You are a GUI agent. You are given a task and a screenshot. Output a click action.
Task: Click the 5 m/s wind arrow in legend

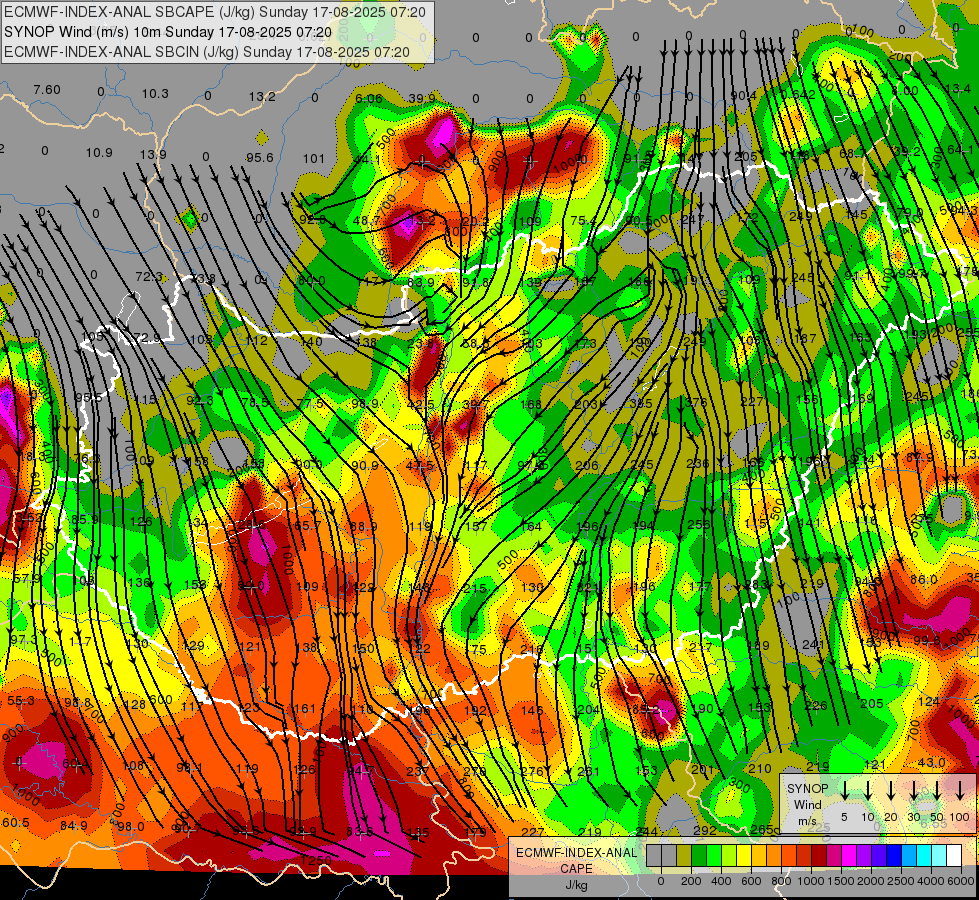(x=845, y=790)
